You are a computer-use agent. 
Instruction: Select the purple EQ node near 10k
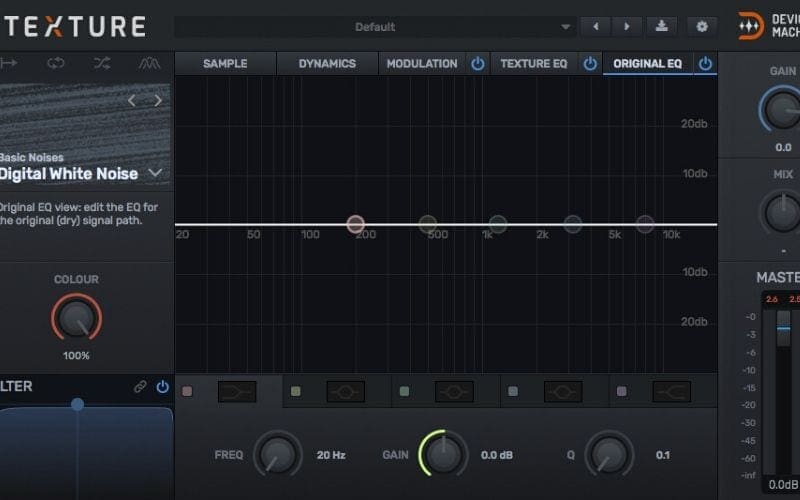[x=645, y=224]
